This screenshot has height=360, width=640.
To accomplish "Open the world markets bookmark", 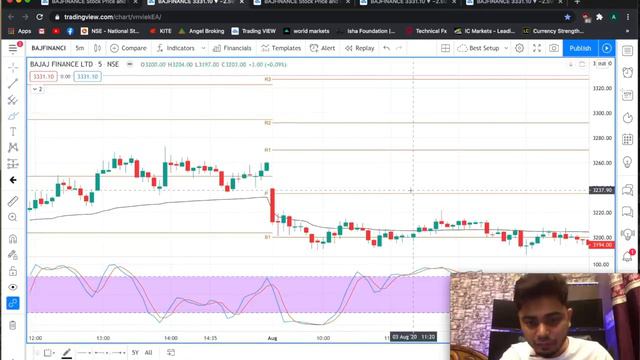I will click(x=307, y=31).
